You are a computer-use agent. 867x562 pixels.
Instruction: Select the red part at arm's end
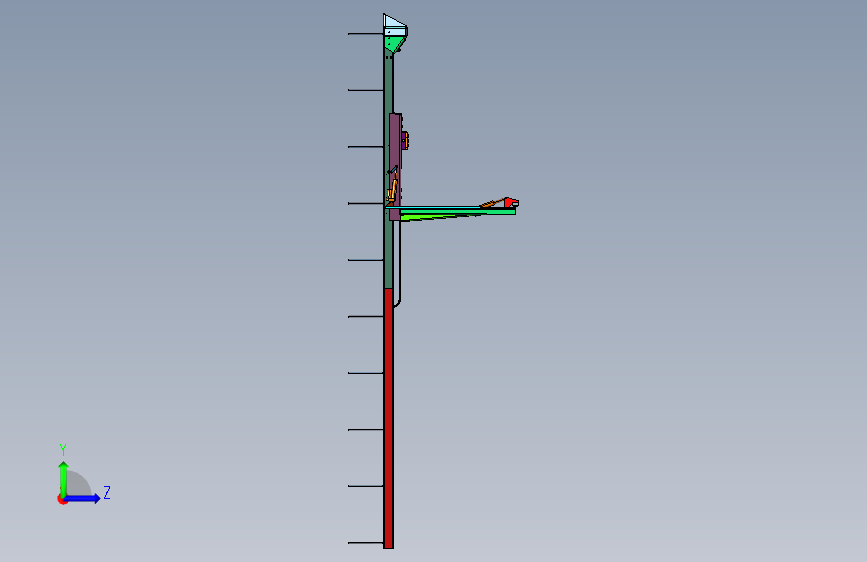click(511, 202)
